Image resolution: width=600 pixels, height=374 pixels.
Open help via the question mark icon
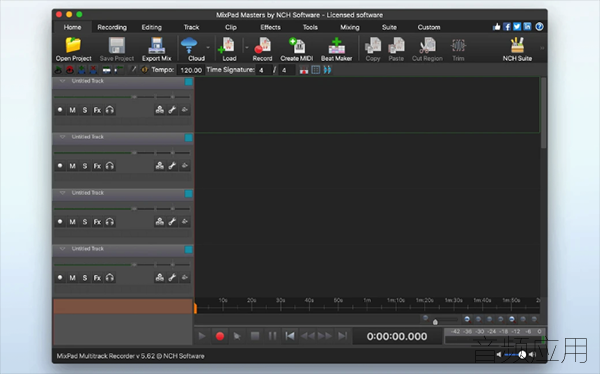pos(539,26)
